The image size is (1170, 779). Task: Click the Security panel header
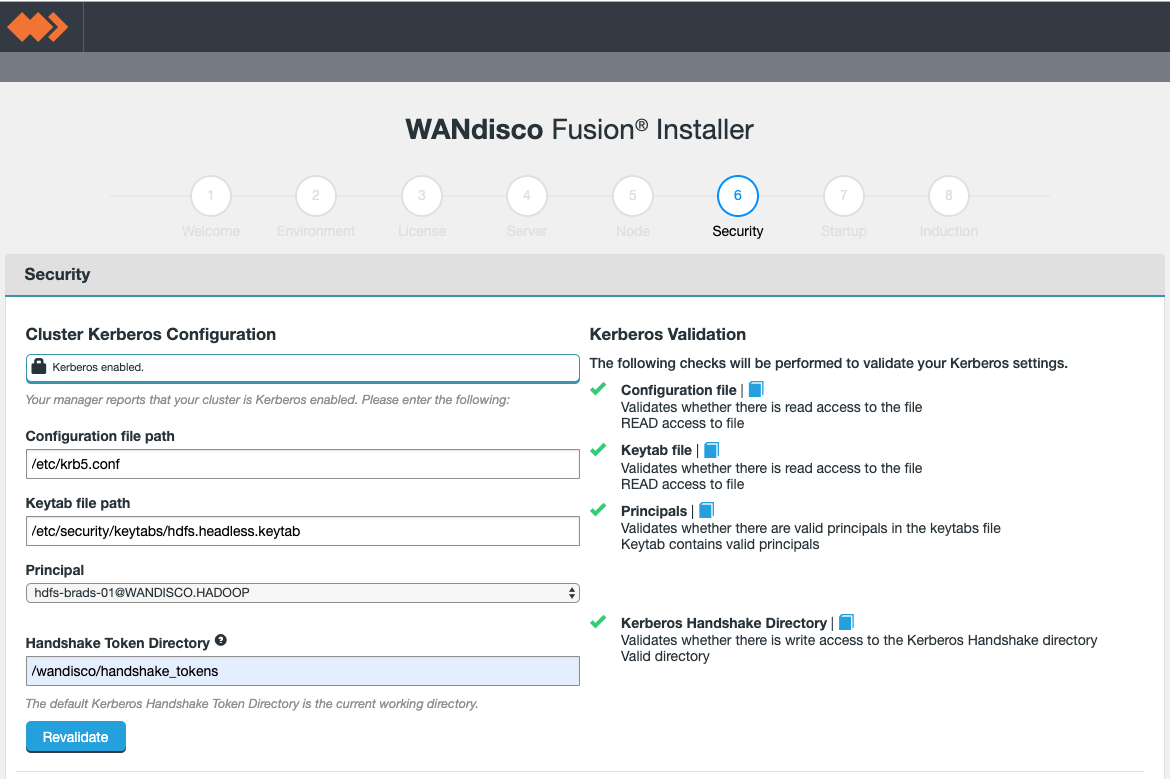pos(584,275)
